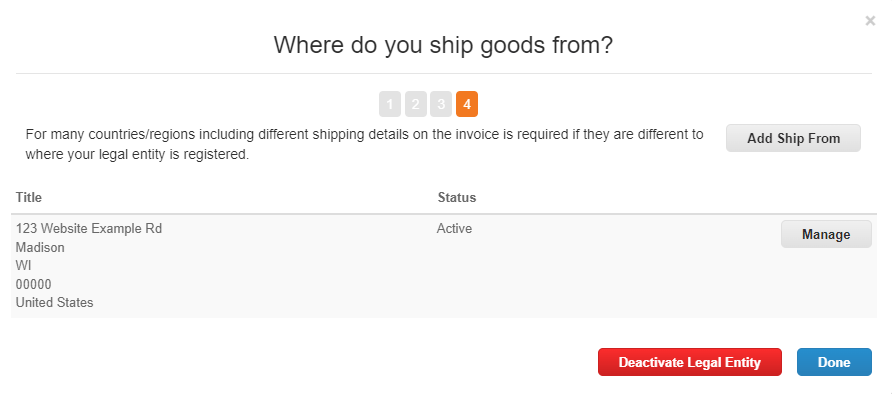Select the orange step 4 indicator
Viewport: 892px width, 394px height.
[466, 104]
